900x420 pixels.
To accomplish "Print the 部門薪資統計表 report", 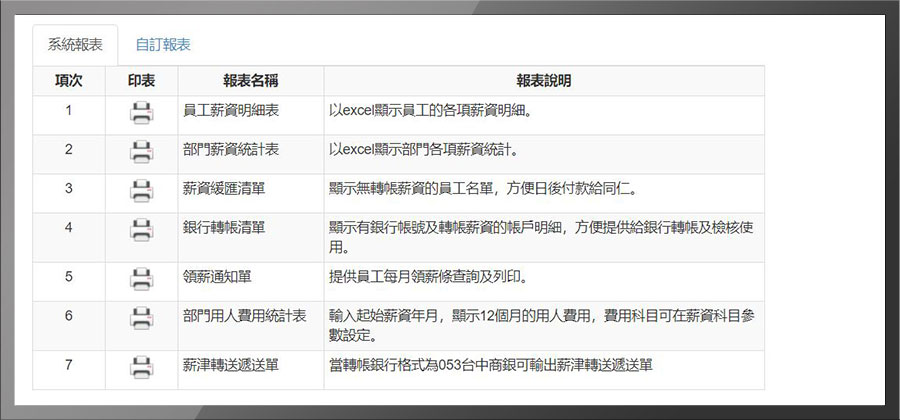I will 142,152.
